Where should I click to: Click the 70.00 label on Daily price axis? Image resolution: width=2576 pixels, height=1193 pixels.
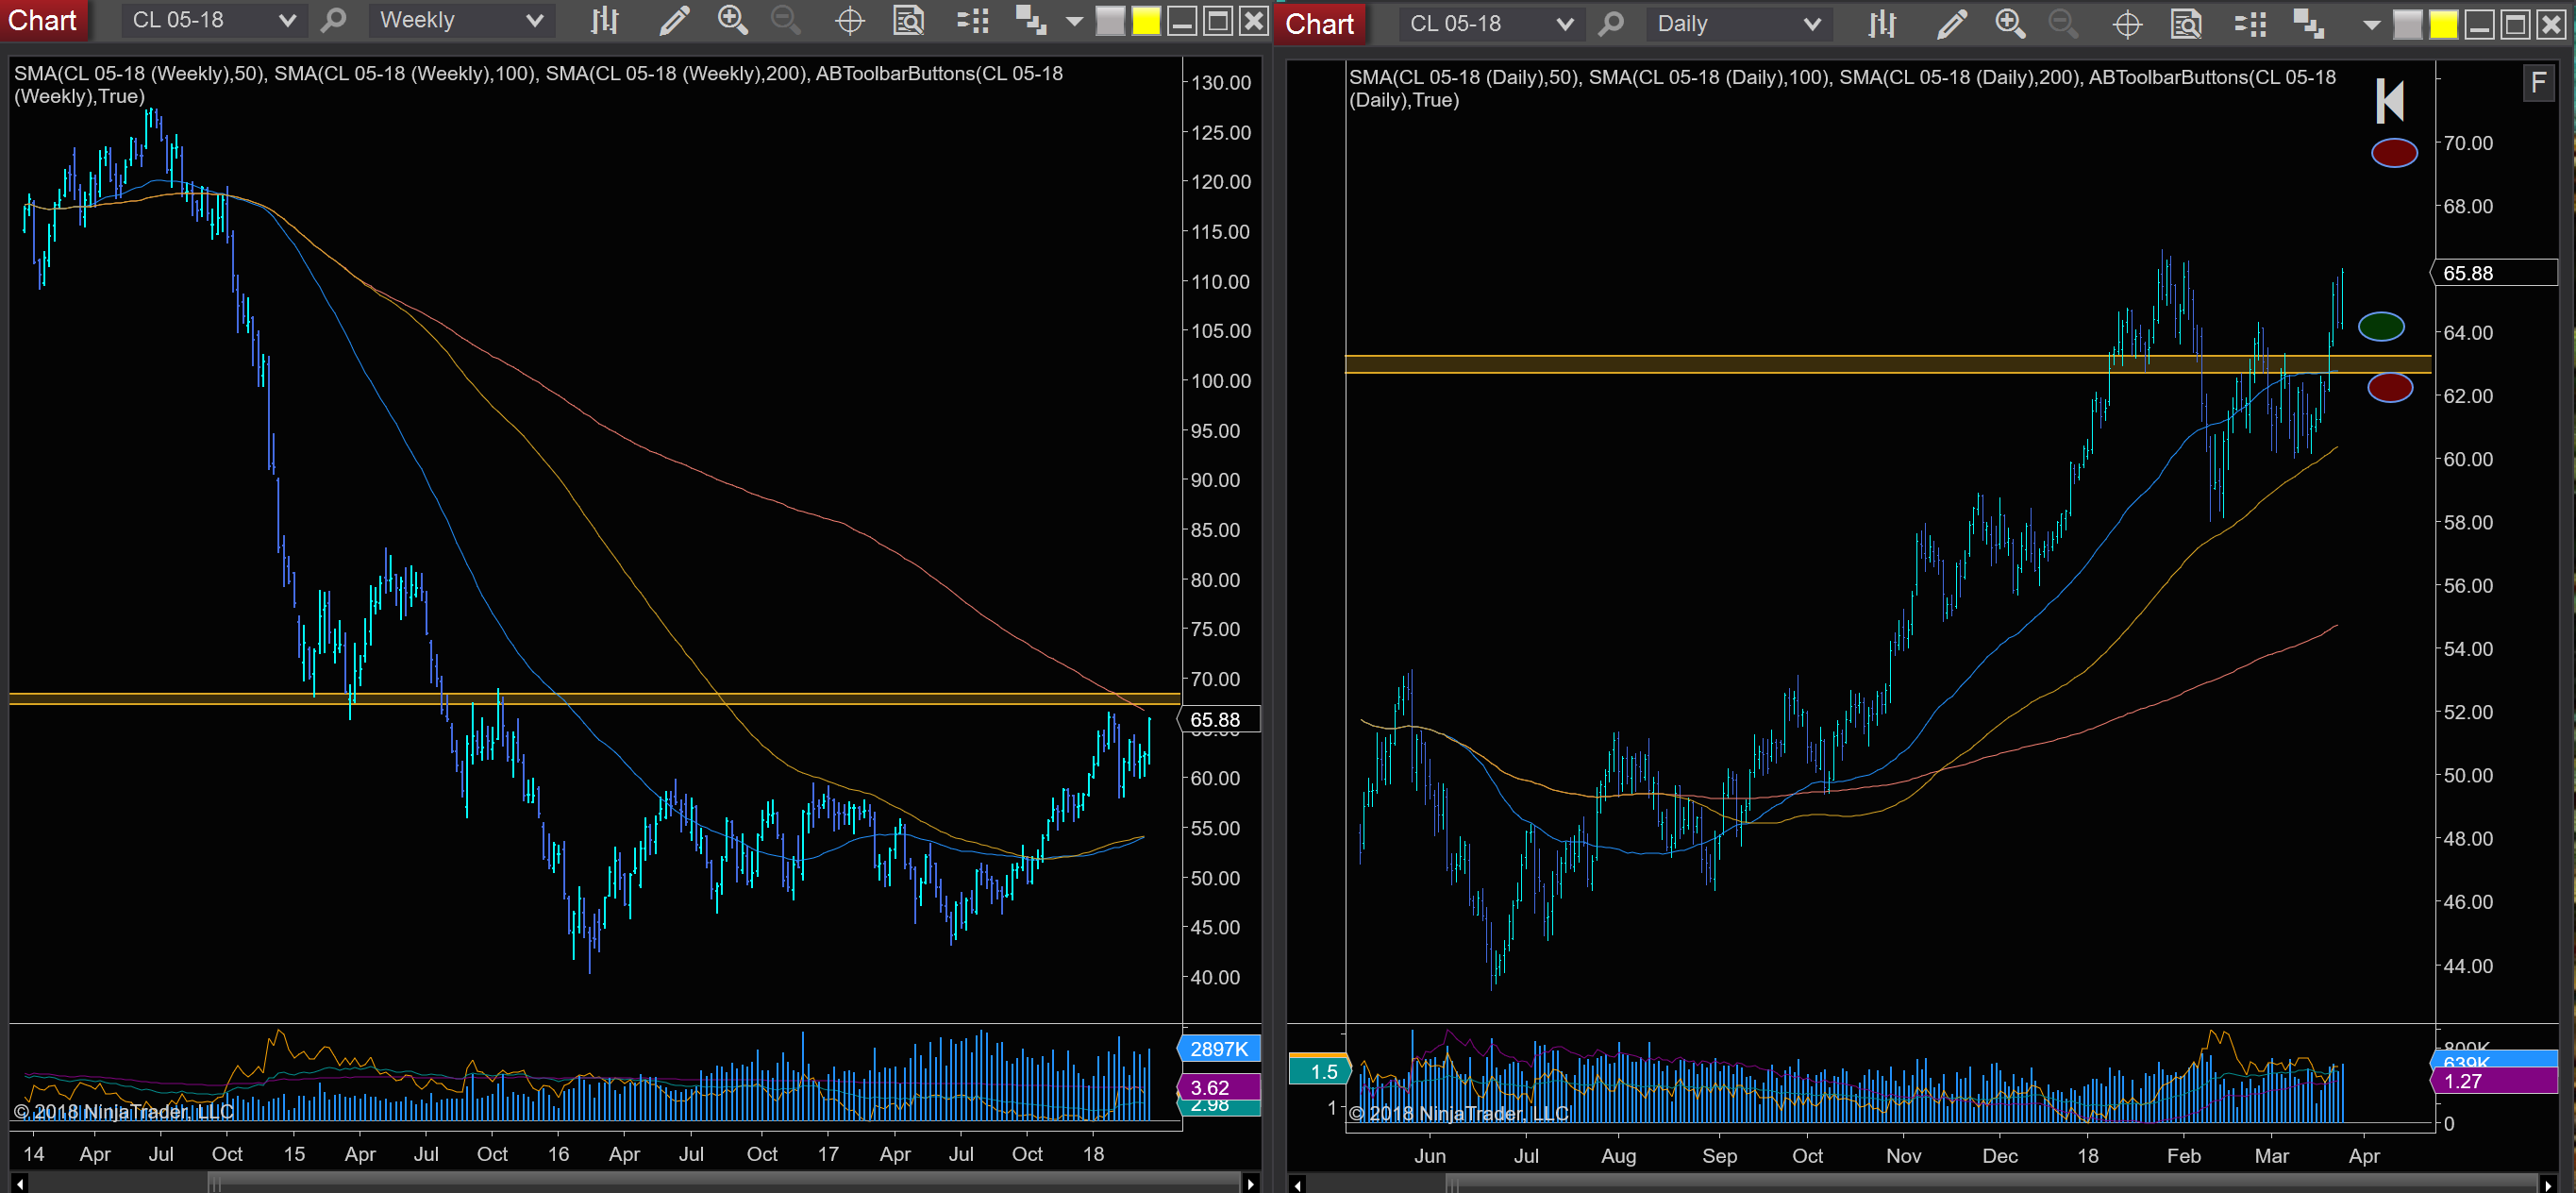coord(2467,143)
